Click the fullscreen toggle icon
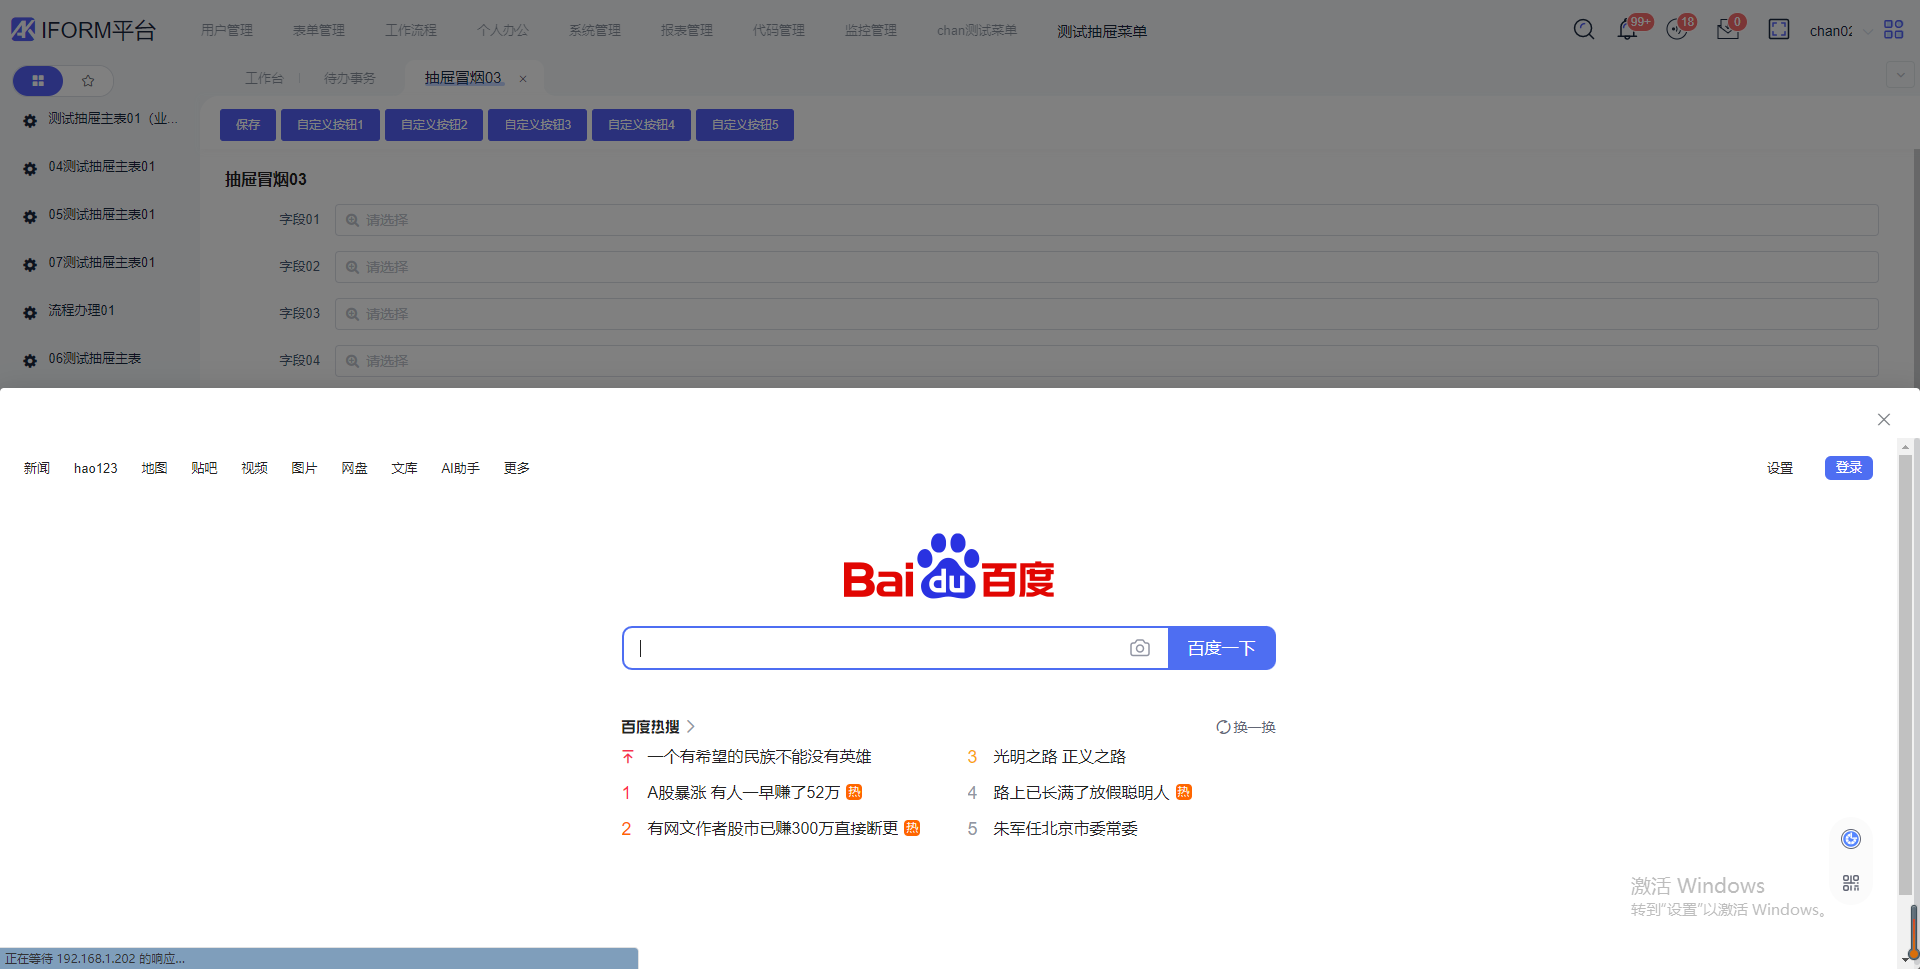1920x969 pixels. [x=1778, y=30]
